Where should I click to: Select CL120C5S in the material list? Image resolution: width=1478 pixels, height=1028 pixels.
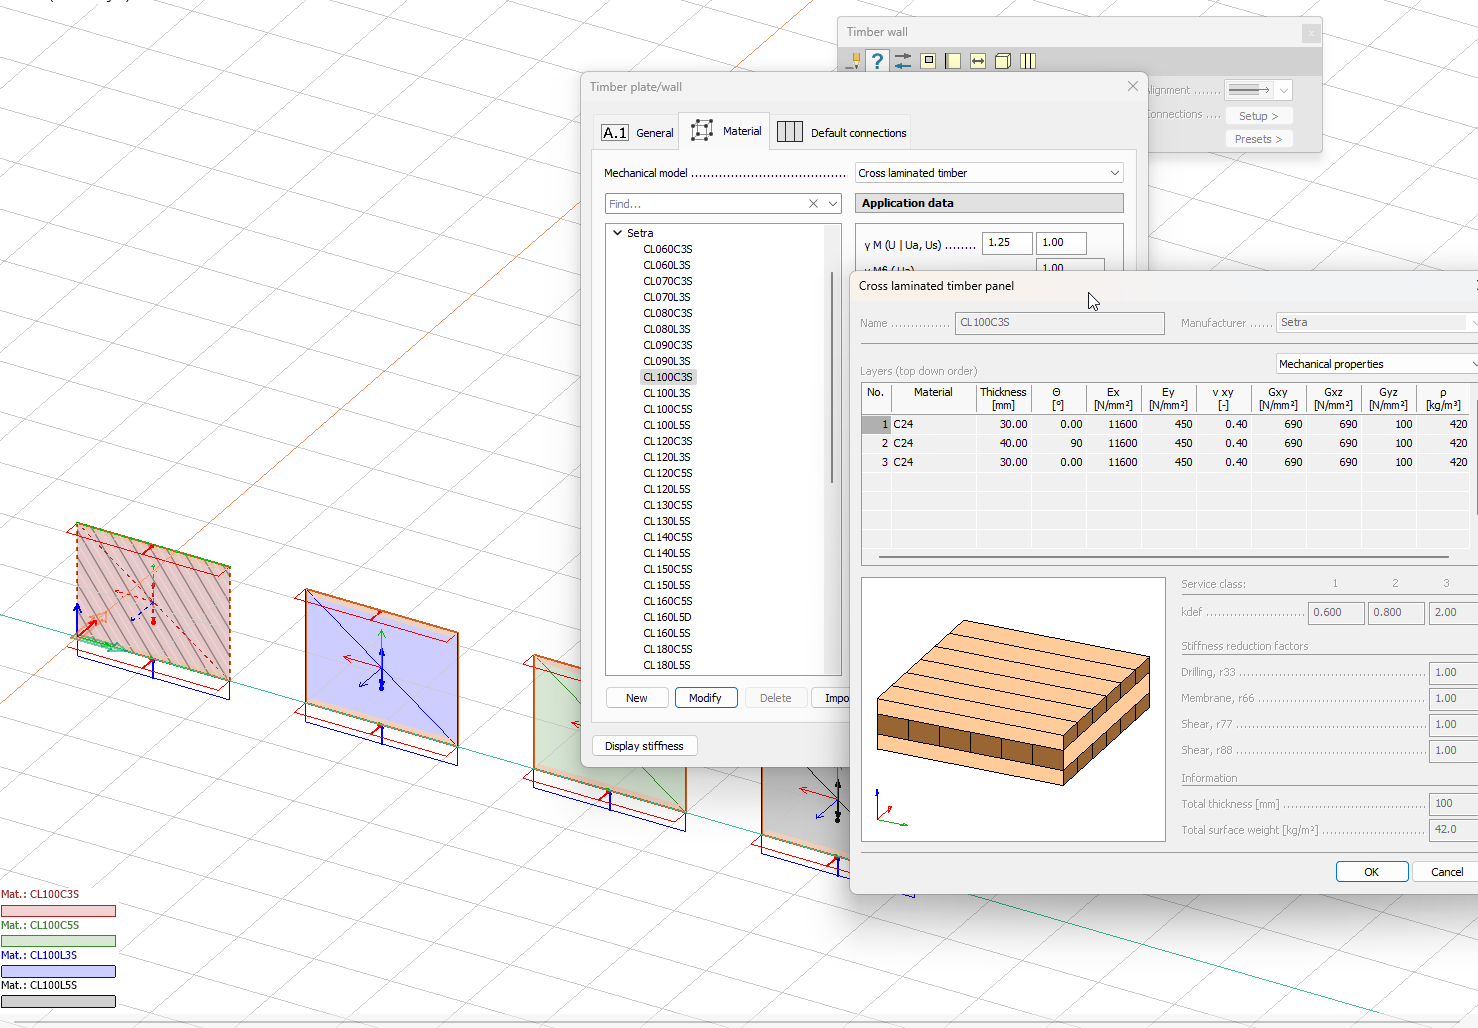tap(667, 473)
